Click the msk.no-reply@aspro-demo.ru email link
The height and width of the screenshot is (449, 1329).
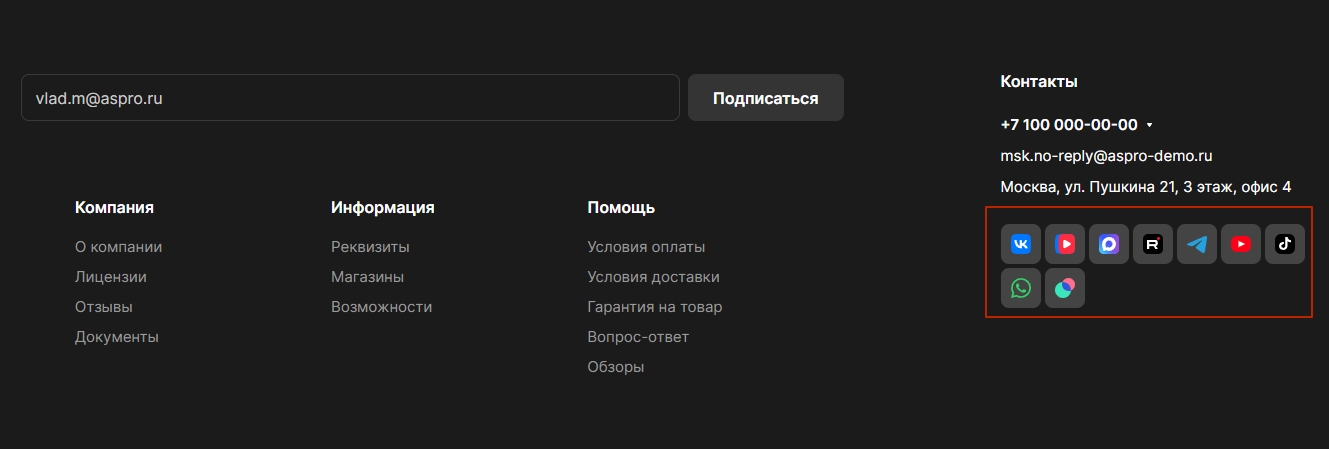pos(1106,156)
